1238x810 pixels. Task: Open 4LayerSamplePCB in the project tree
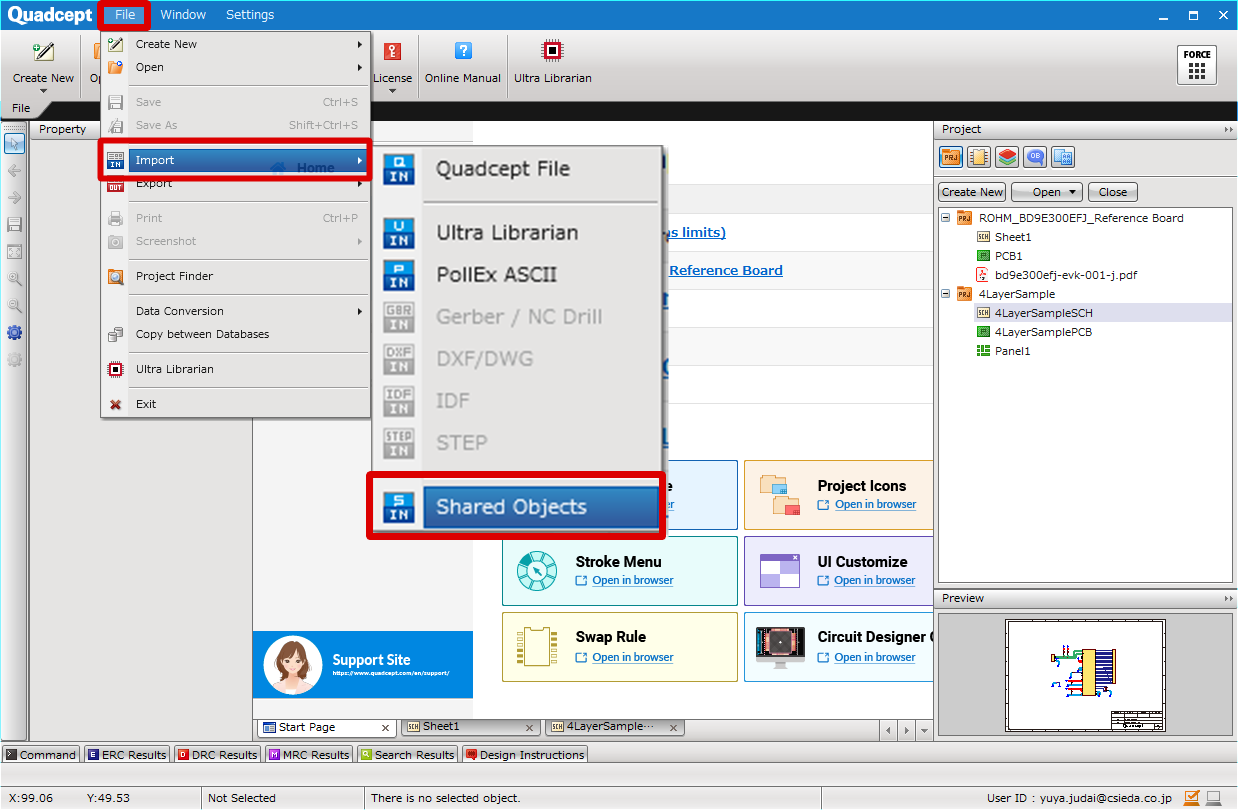[1043, 332]
